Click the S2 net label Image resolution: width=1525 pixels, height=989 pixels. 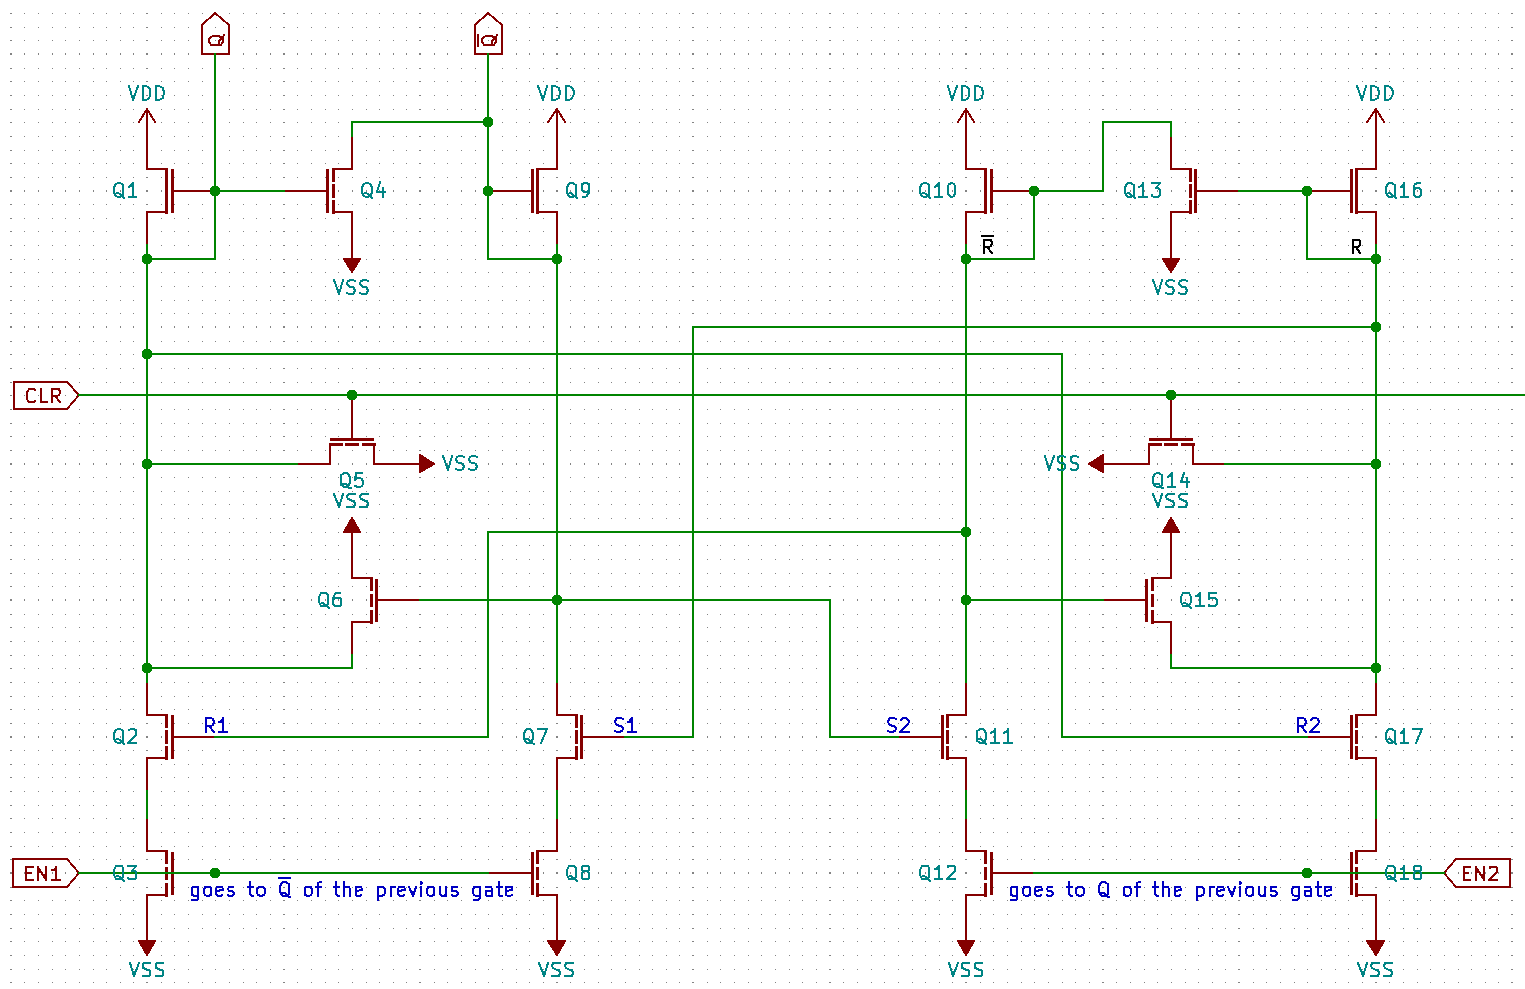pyautogui.click(x=898, y=726)
